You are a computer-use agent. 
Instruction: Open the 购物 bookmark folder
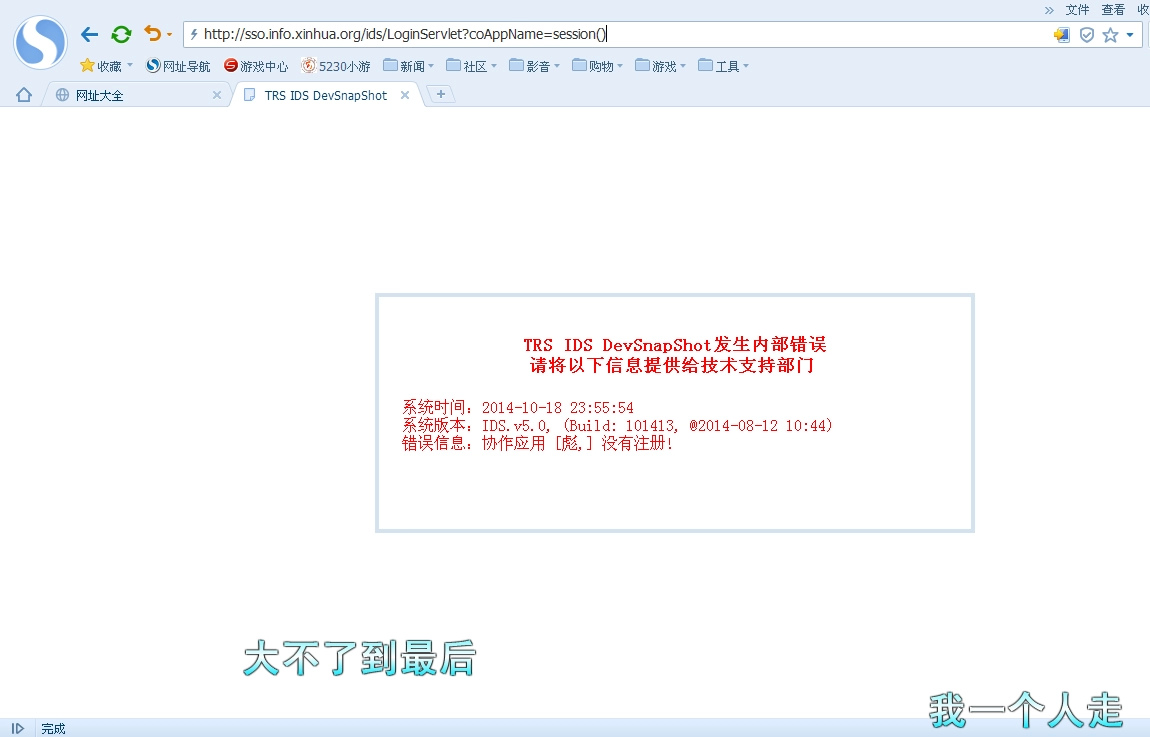598,66
